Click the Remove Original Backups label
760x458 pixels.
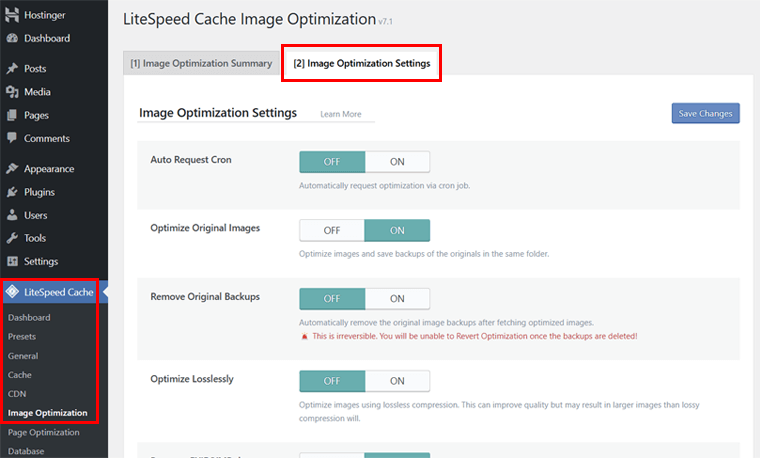(205, 297)
